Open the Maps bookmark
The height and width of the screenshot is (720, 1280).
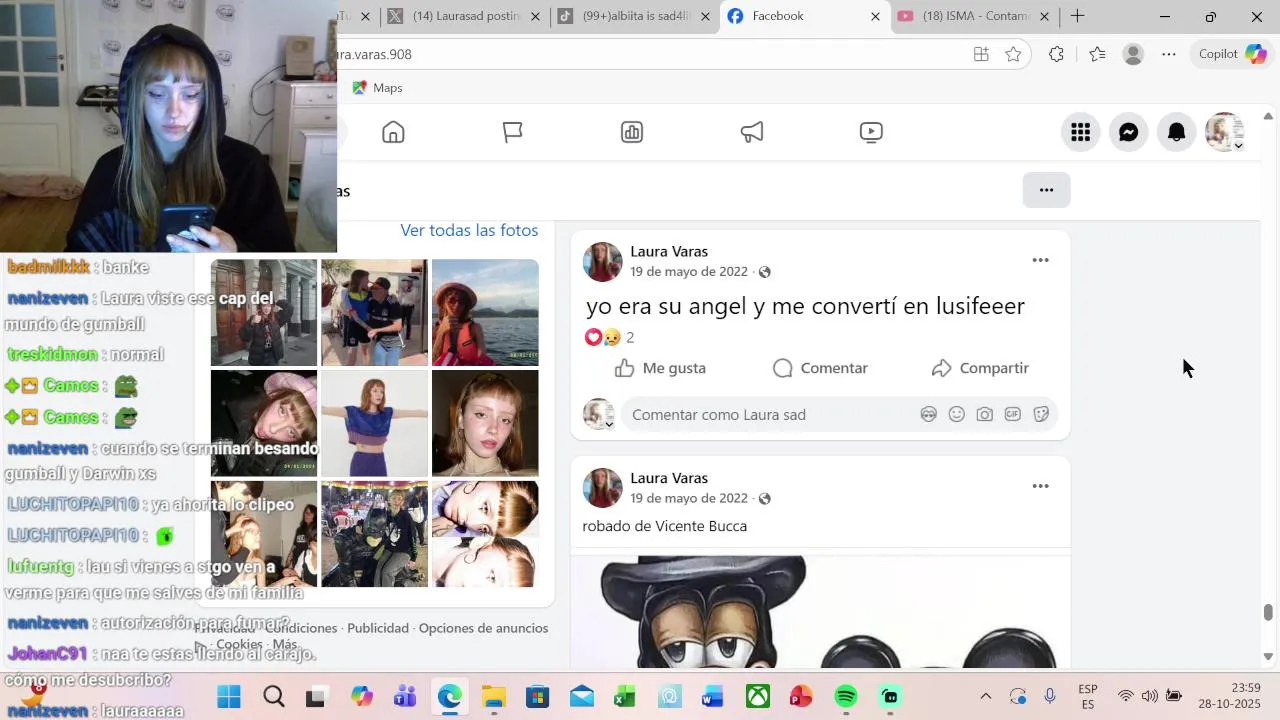pyautogui.click(x=377, y=88)
